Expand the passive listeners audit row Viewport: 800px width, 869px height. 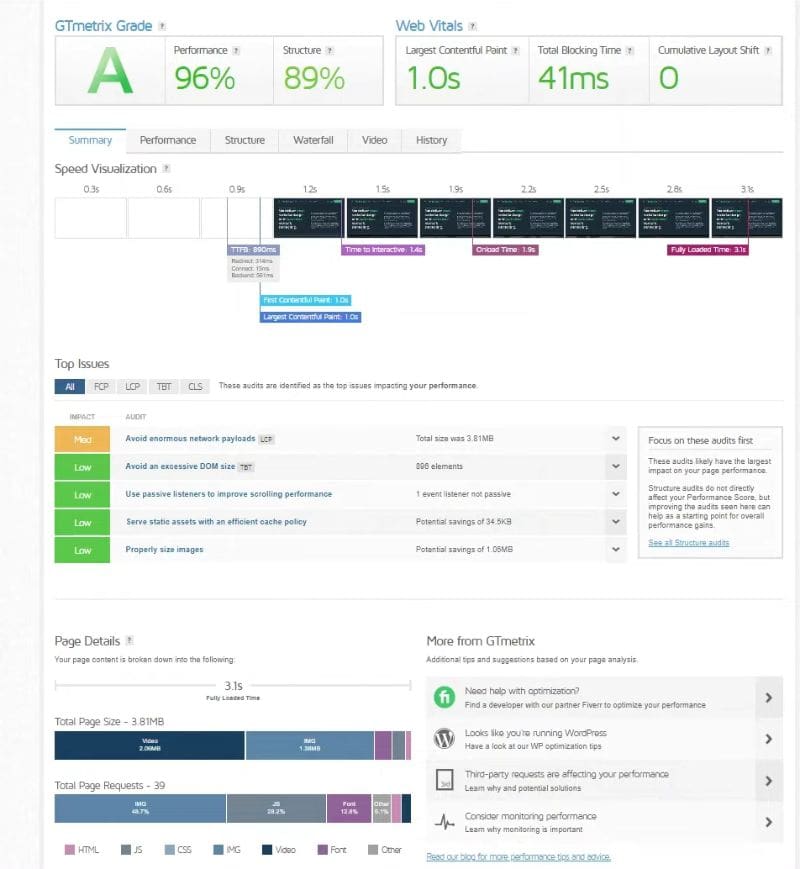coord(615,494)
